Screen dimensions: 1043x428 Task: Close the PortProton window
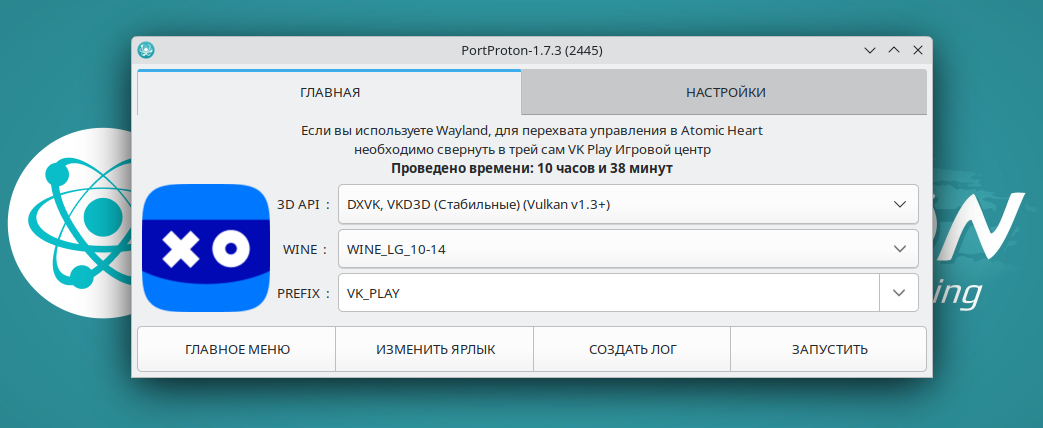click(917, 50)
